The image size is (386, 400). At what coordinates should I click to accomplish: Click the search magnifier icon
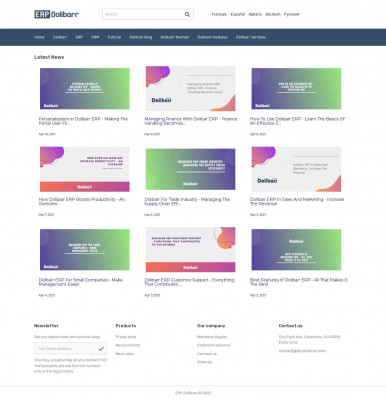[x=187, y=14]
